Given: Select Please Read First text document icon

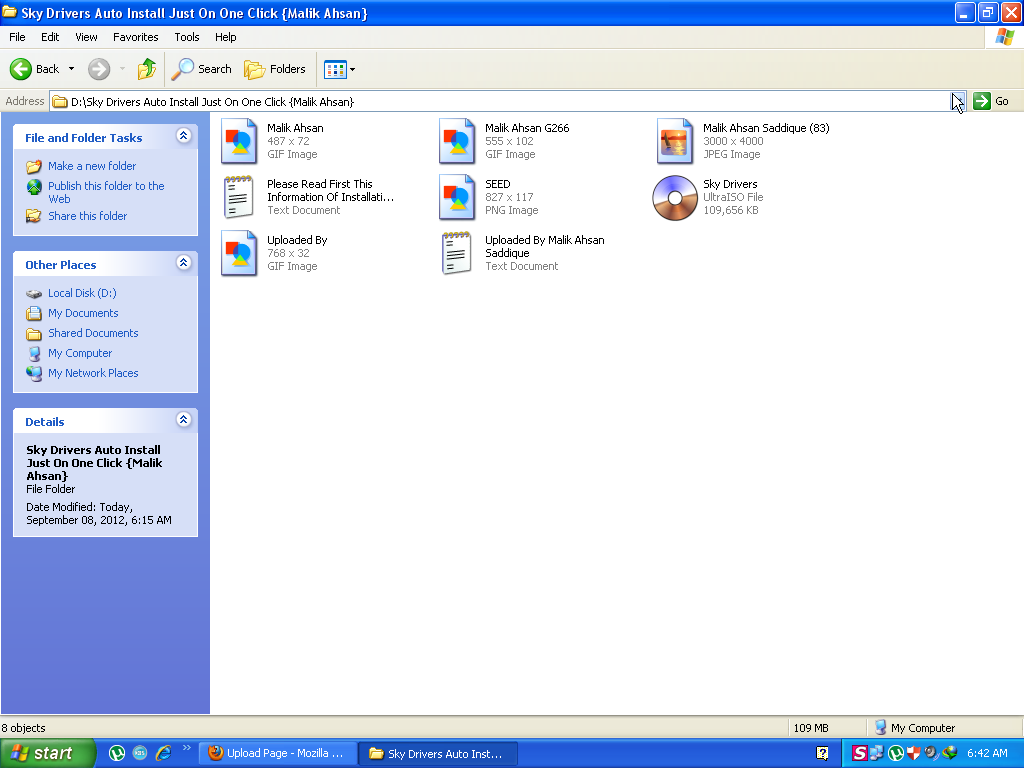Looking at the screenshot, I should point(238,197).
